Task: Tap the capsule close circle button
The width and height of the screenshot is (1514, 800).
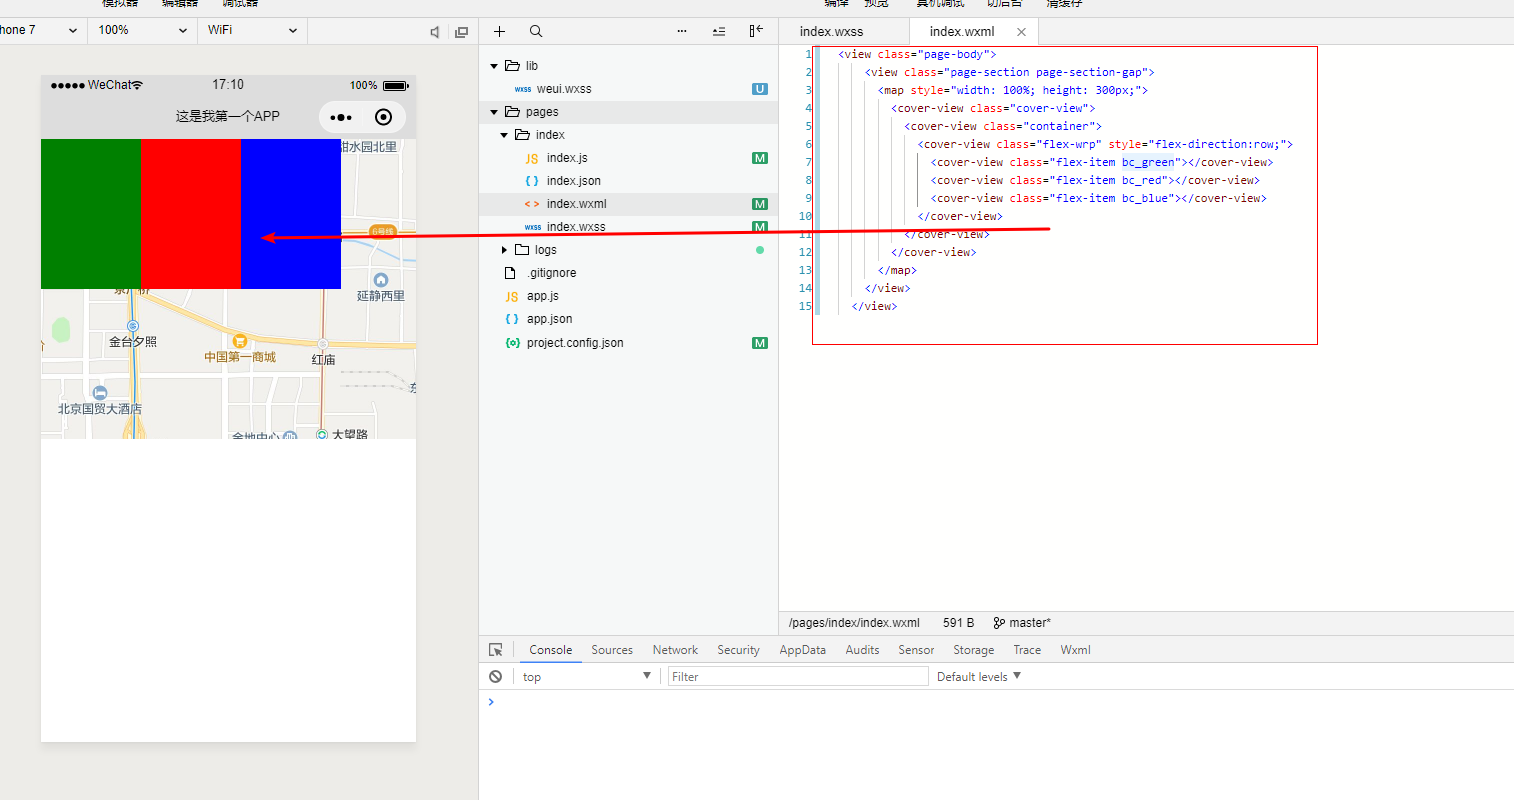Action: tap(383, 117)
